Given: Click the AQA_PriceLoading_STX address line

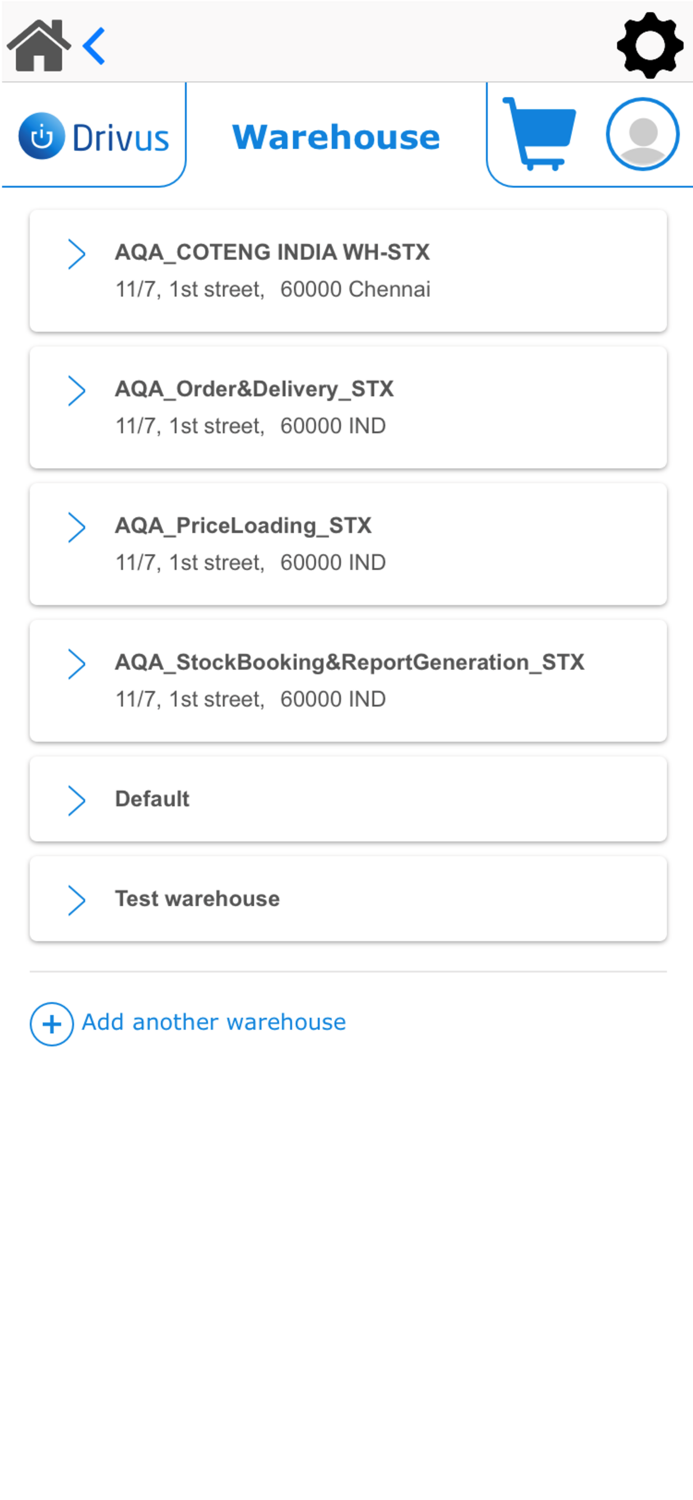Looking at the screenshot, I should point(250,563).
